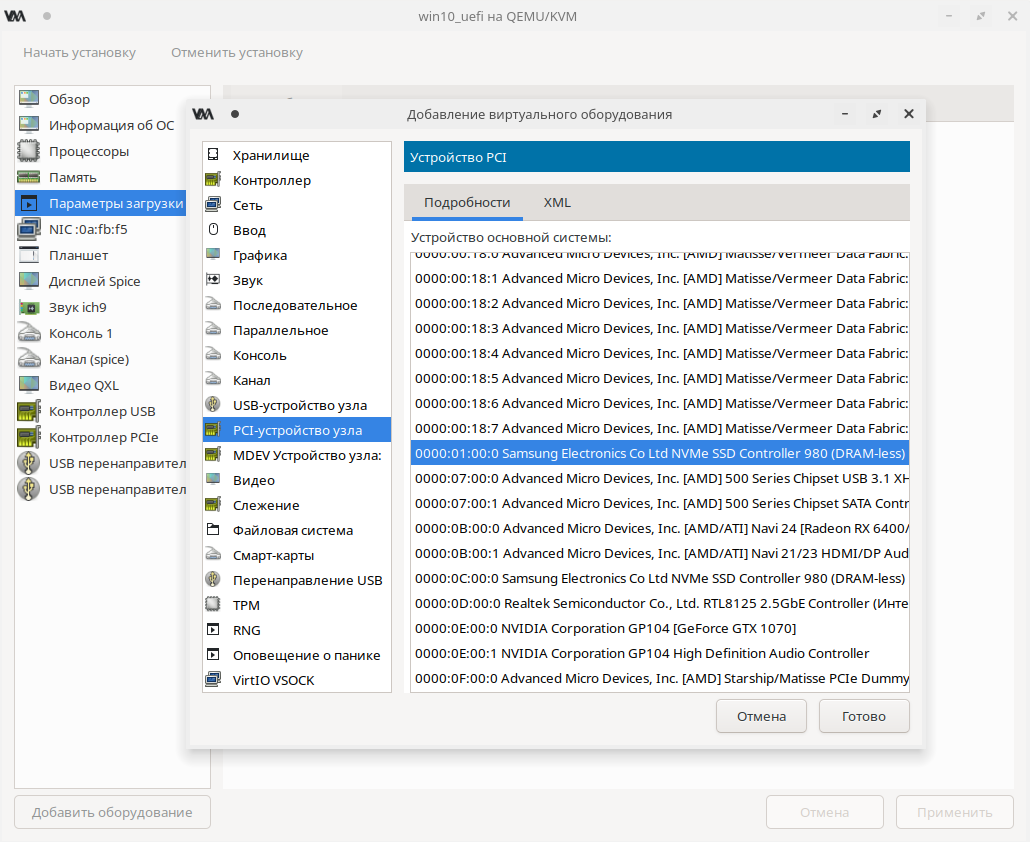Select the Звук sound icon
The height and width of the screenshot is (842, 1030).
click(213, 279)
